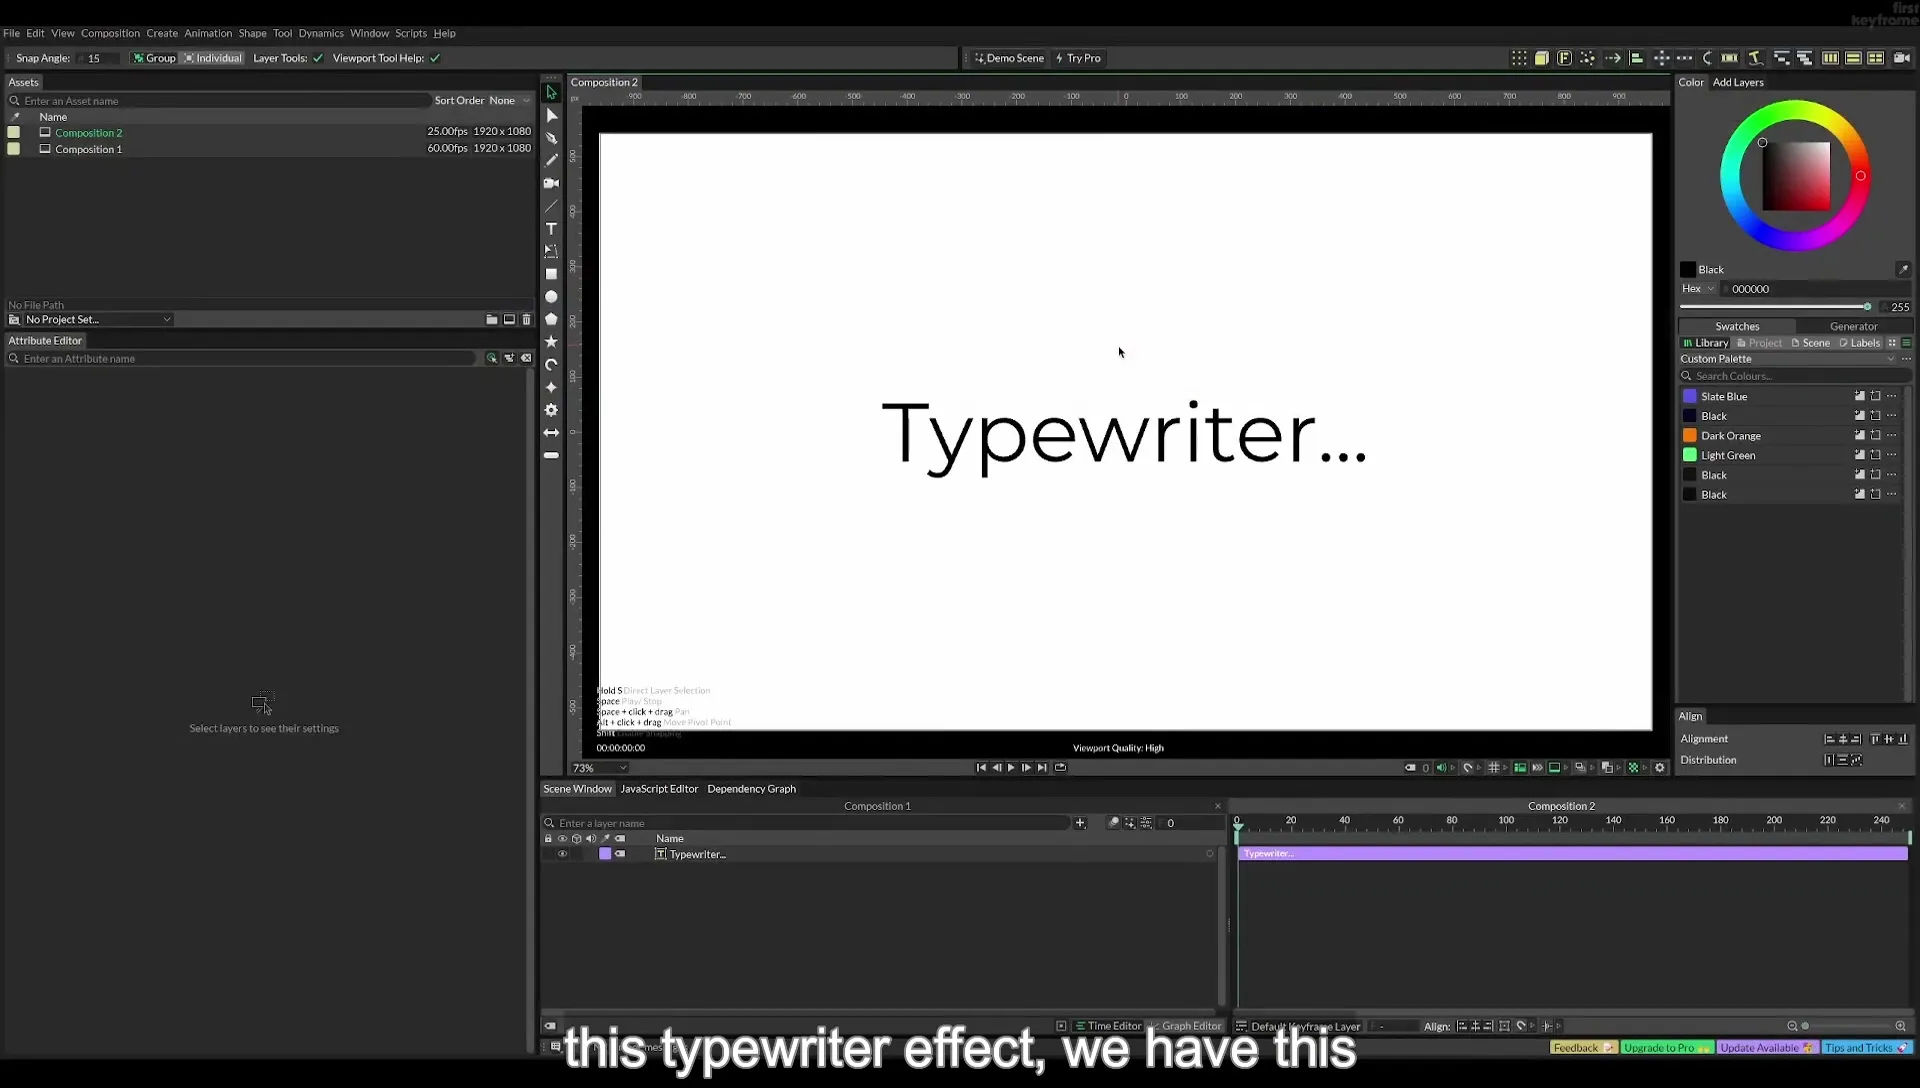Delete selected asset with trash icon
The width and height of the screenshot is (1920, 1088).
point(527,320)
